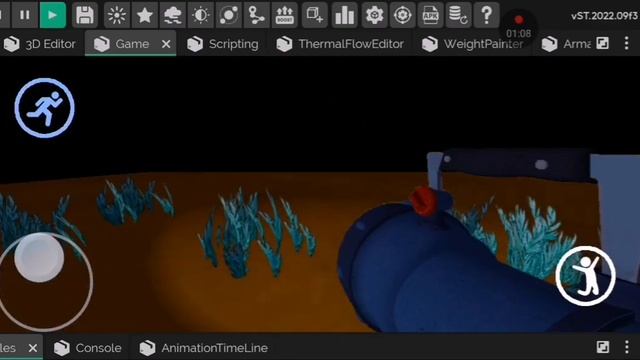Maximize the bottom panel
This screenshot has width=640, height=360.
click(602, 347)
